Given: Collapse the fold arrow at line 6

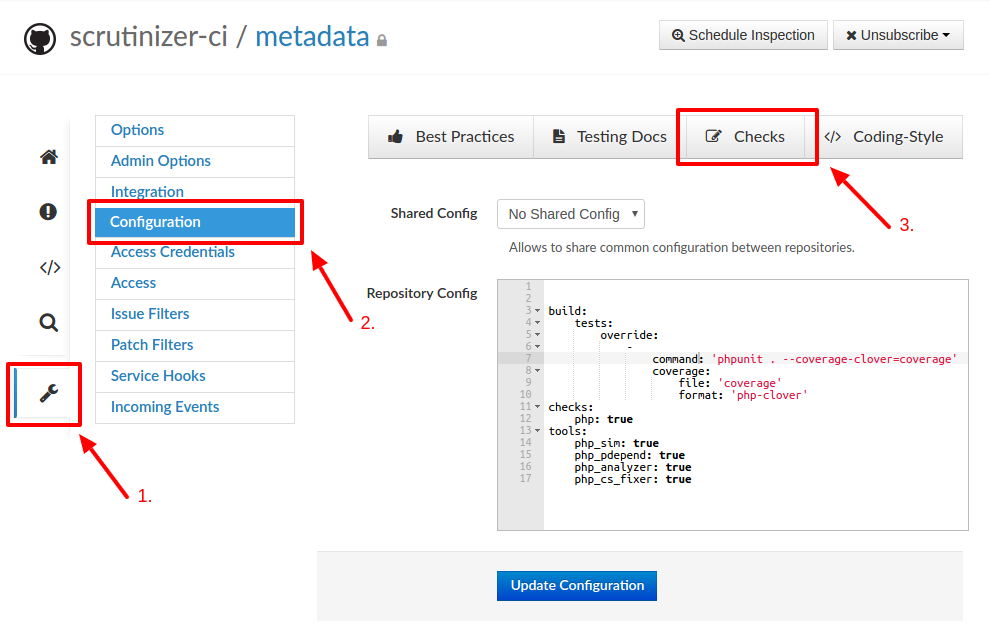Looking at the screenshot, I should click(537, 347).
